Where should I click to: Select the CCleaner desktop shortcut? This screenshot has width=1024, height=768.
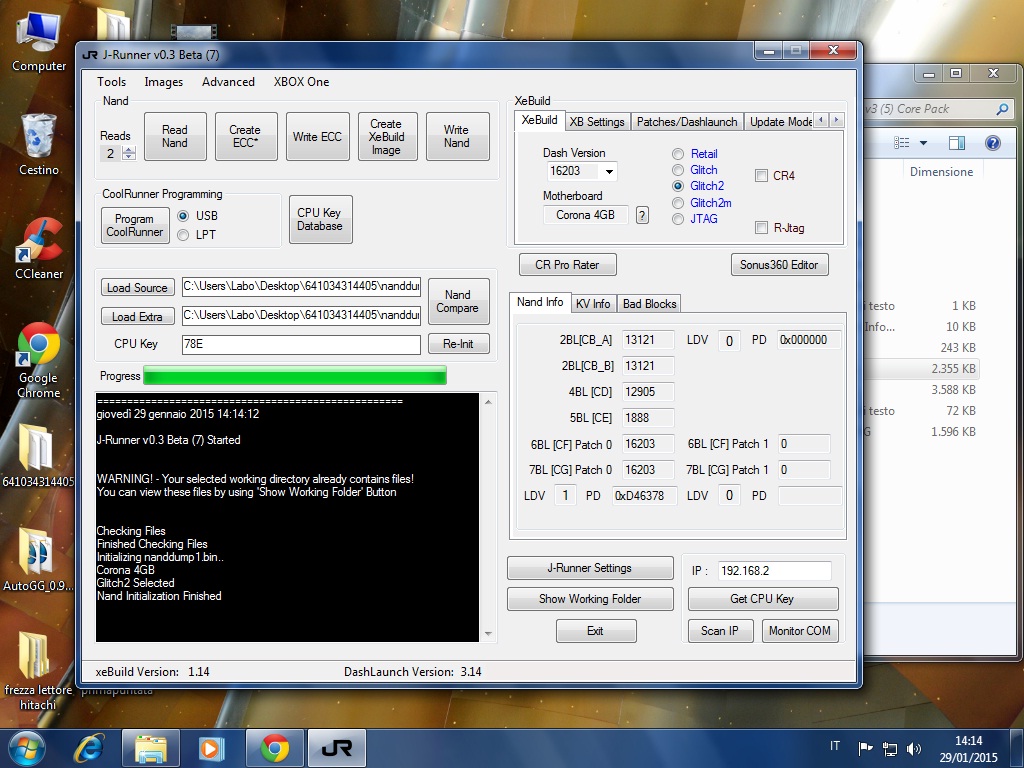[x=39, y=249]
